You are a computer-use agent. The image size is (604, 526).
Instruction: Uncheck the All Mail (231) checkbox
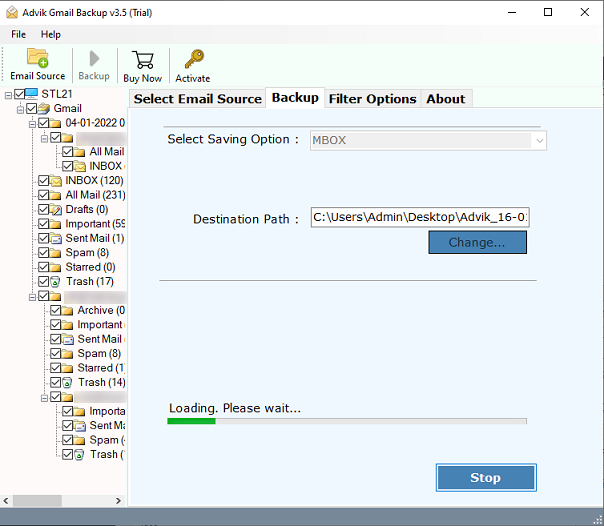click(44, 195)
